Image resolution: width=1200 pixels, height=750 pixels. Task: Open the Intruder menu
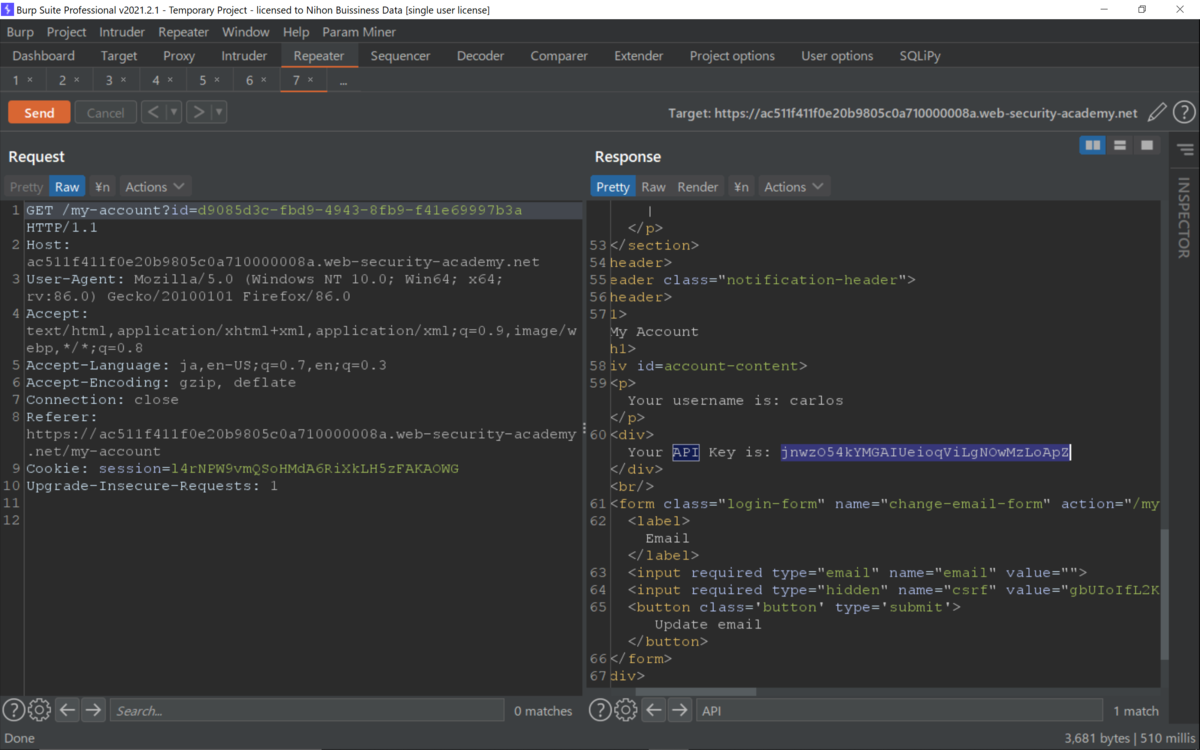click(122, 32)
